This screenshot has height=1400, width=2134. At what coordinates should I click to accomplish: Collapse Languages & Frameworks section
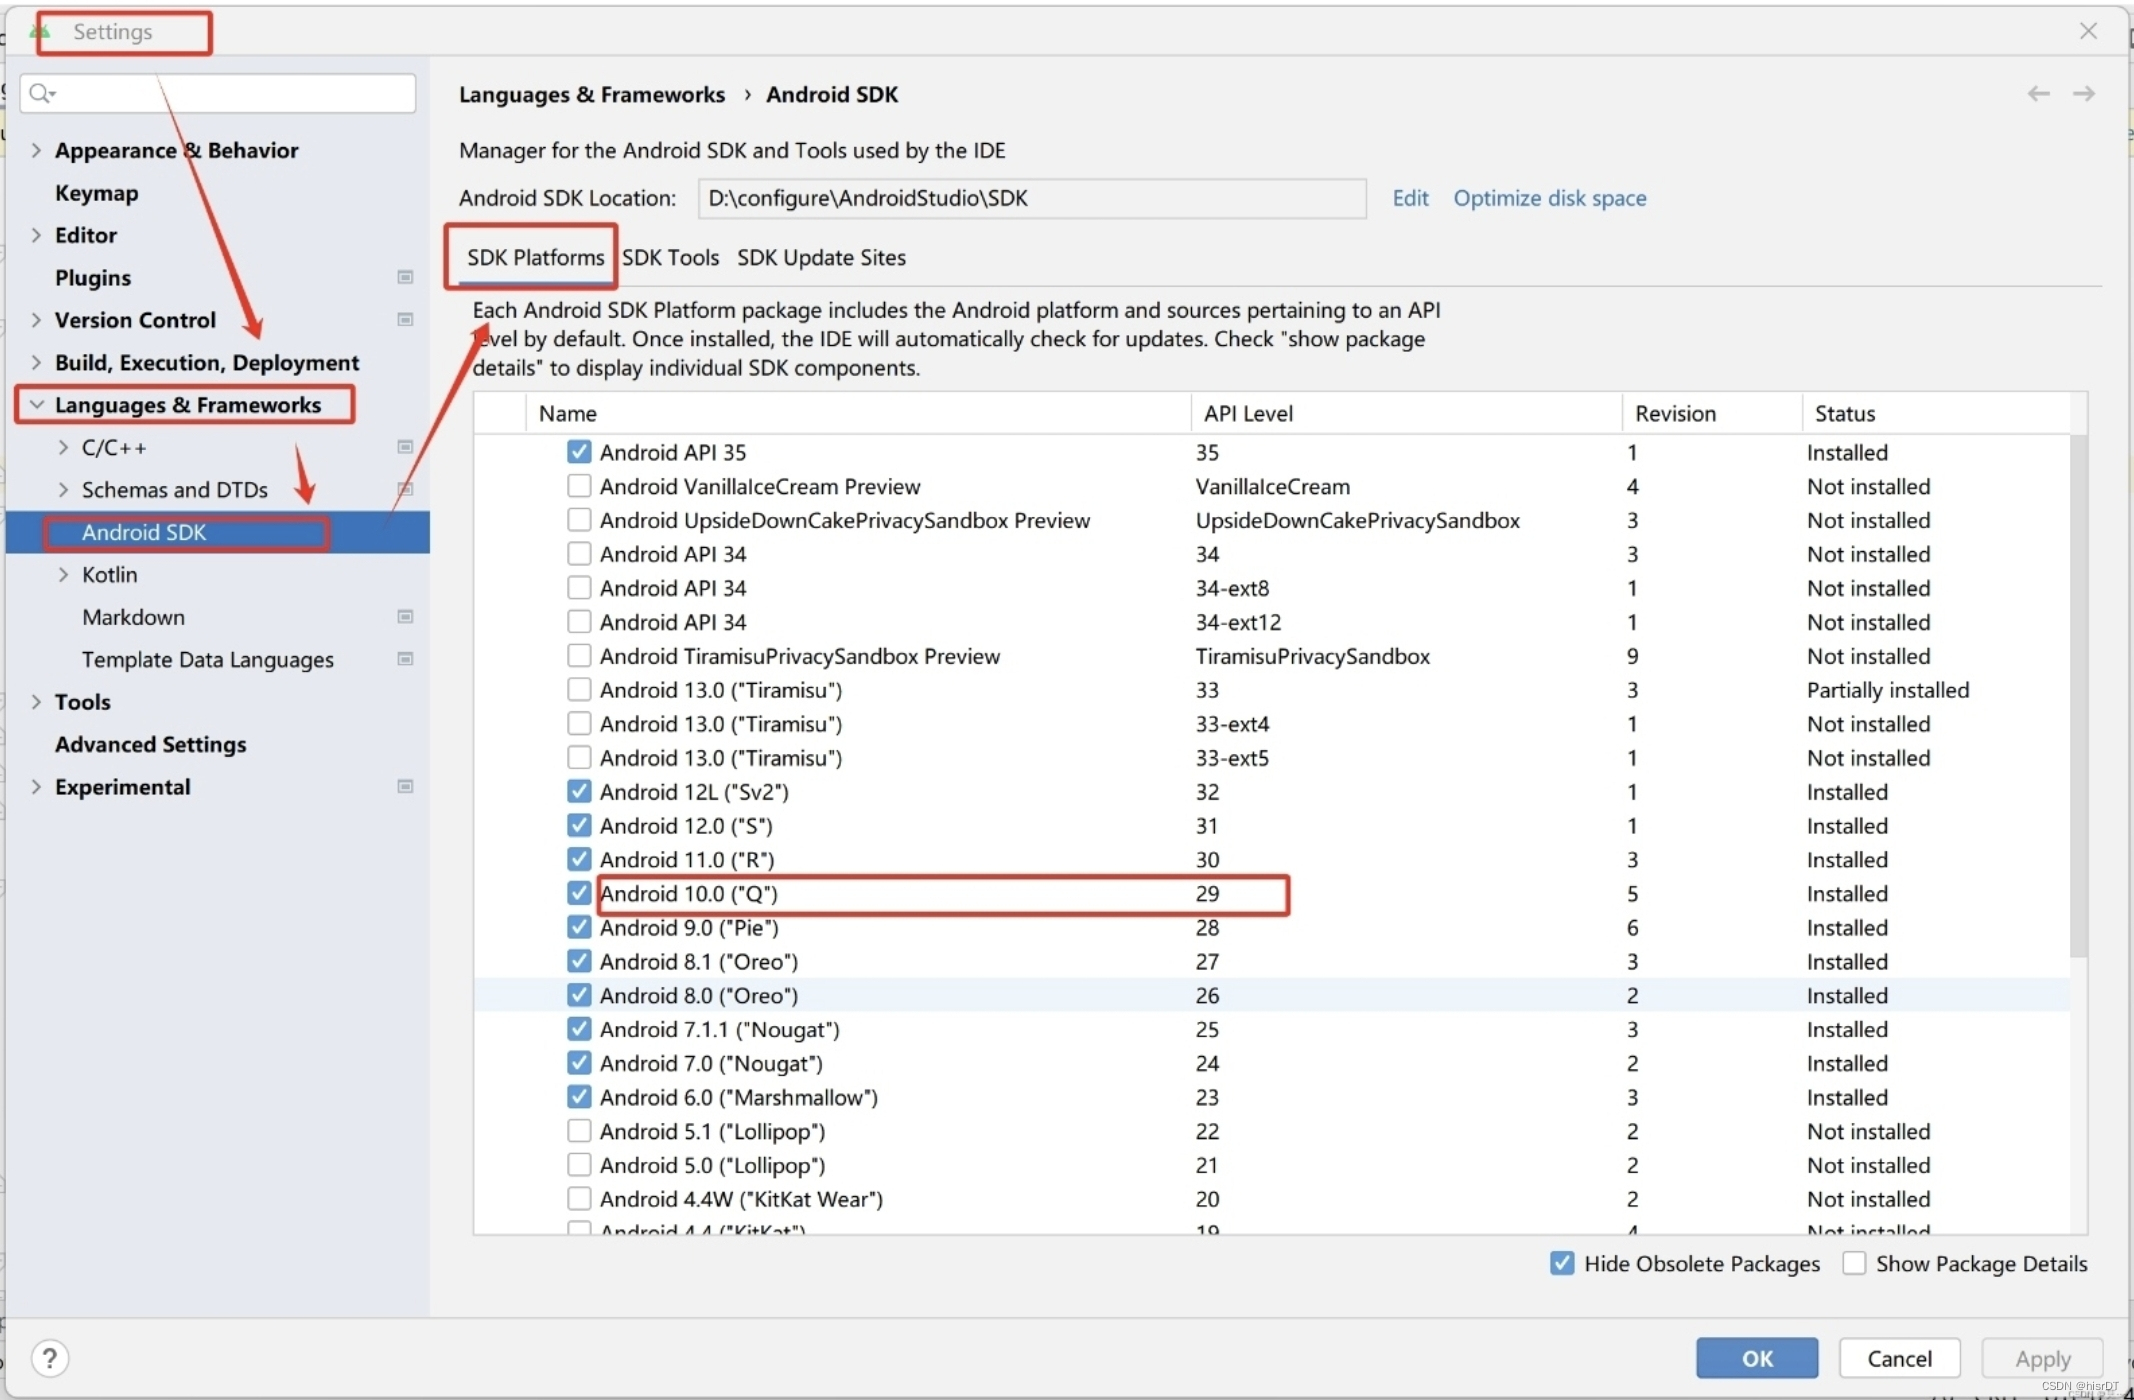(37, 405)
